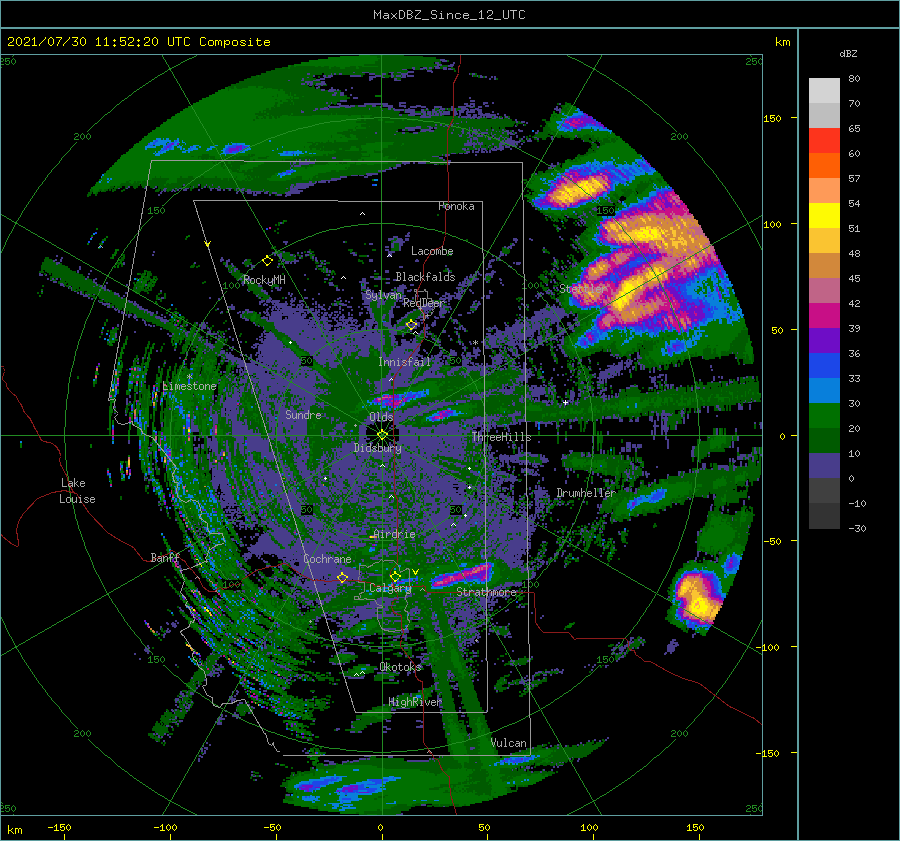Click the white plus marker northeast of ThreeHills

565,402
